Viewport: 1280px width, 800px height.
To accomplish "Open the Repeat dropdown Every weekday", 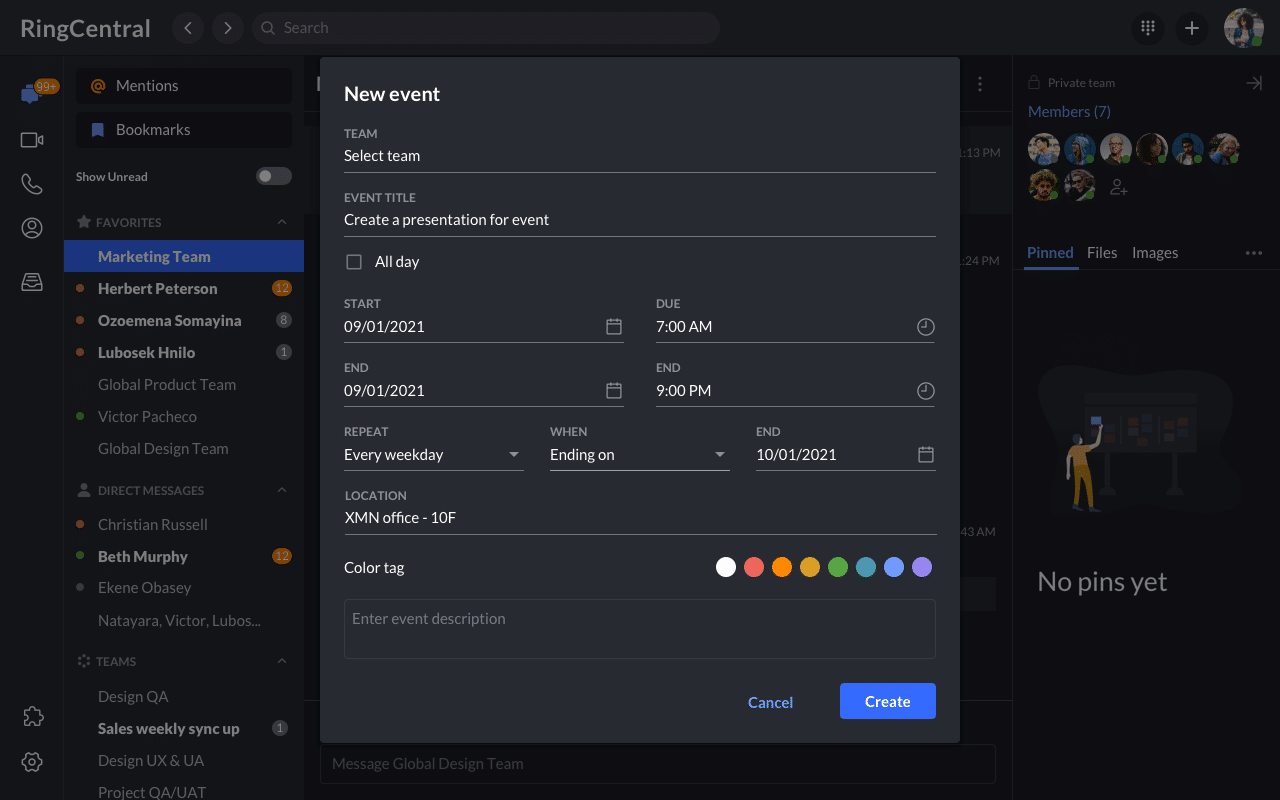I will click(x=433, y=455).
